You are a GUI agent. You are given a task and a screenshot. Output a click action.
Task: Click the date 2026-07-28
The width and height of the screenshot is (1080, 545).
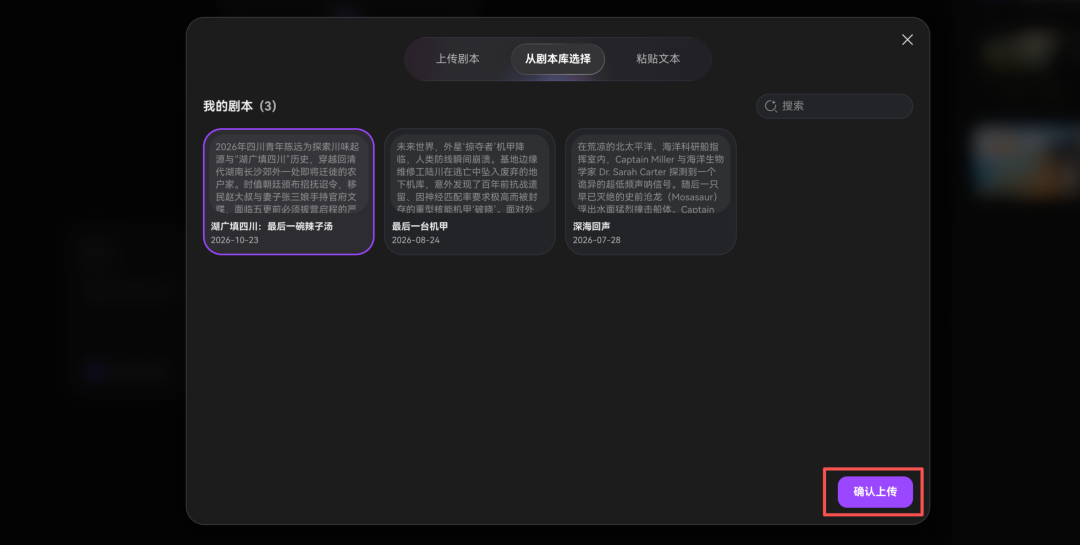pyautogui.click(x=596, y=240)
